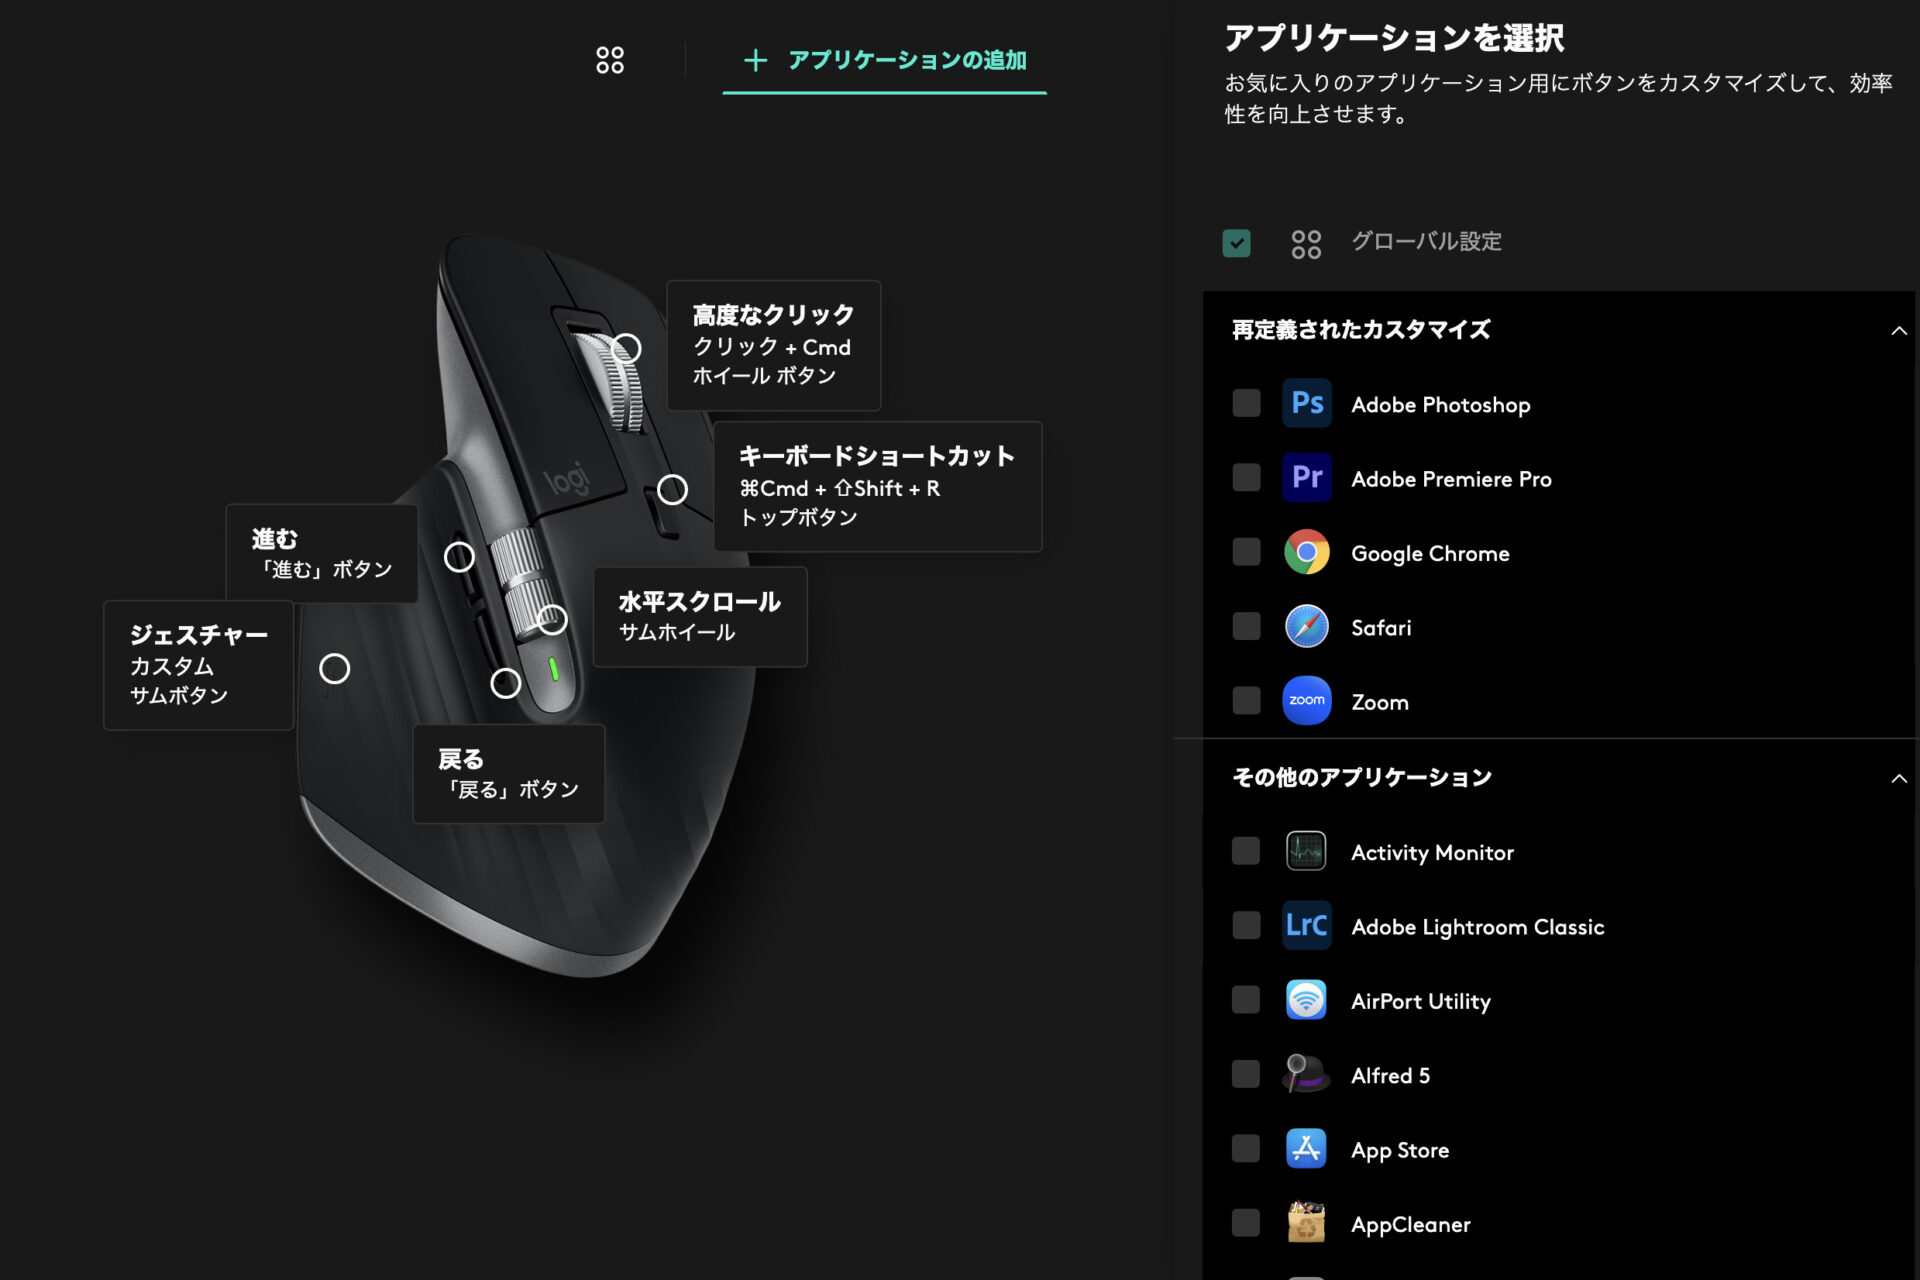Check the Google Chrome checkbox
Image resolution: width=1920 pixels, height=1280 pixels.
pyautogui.click(x=1246, y=552)
